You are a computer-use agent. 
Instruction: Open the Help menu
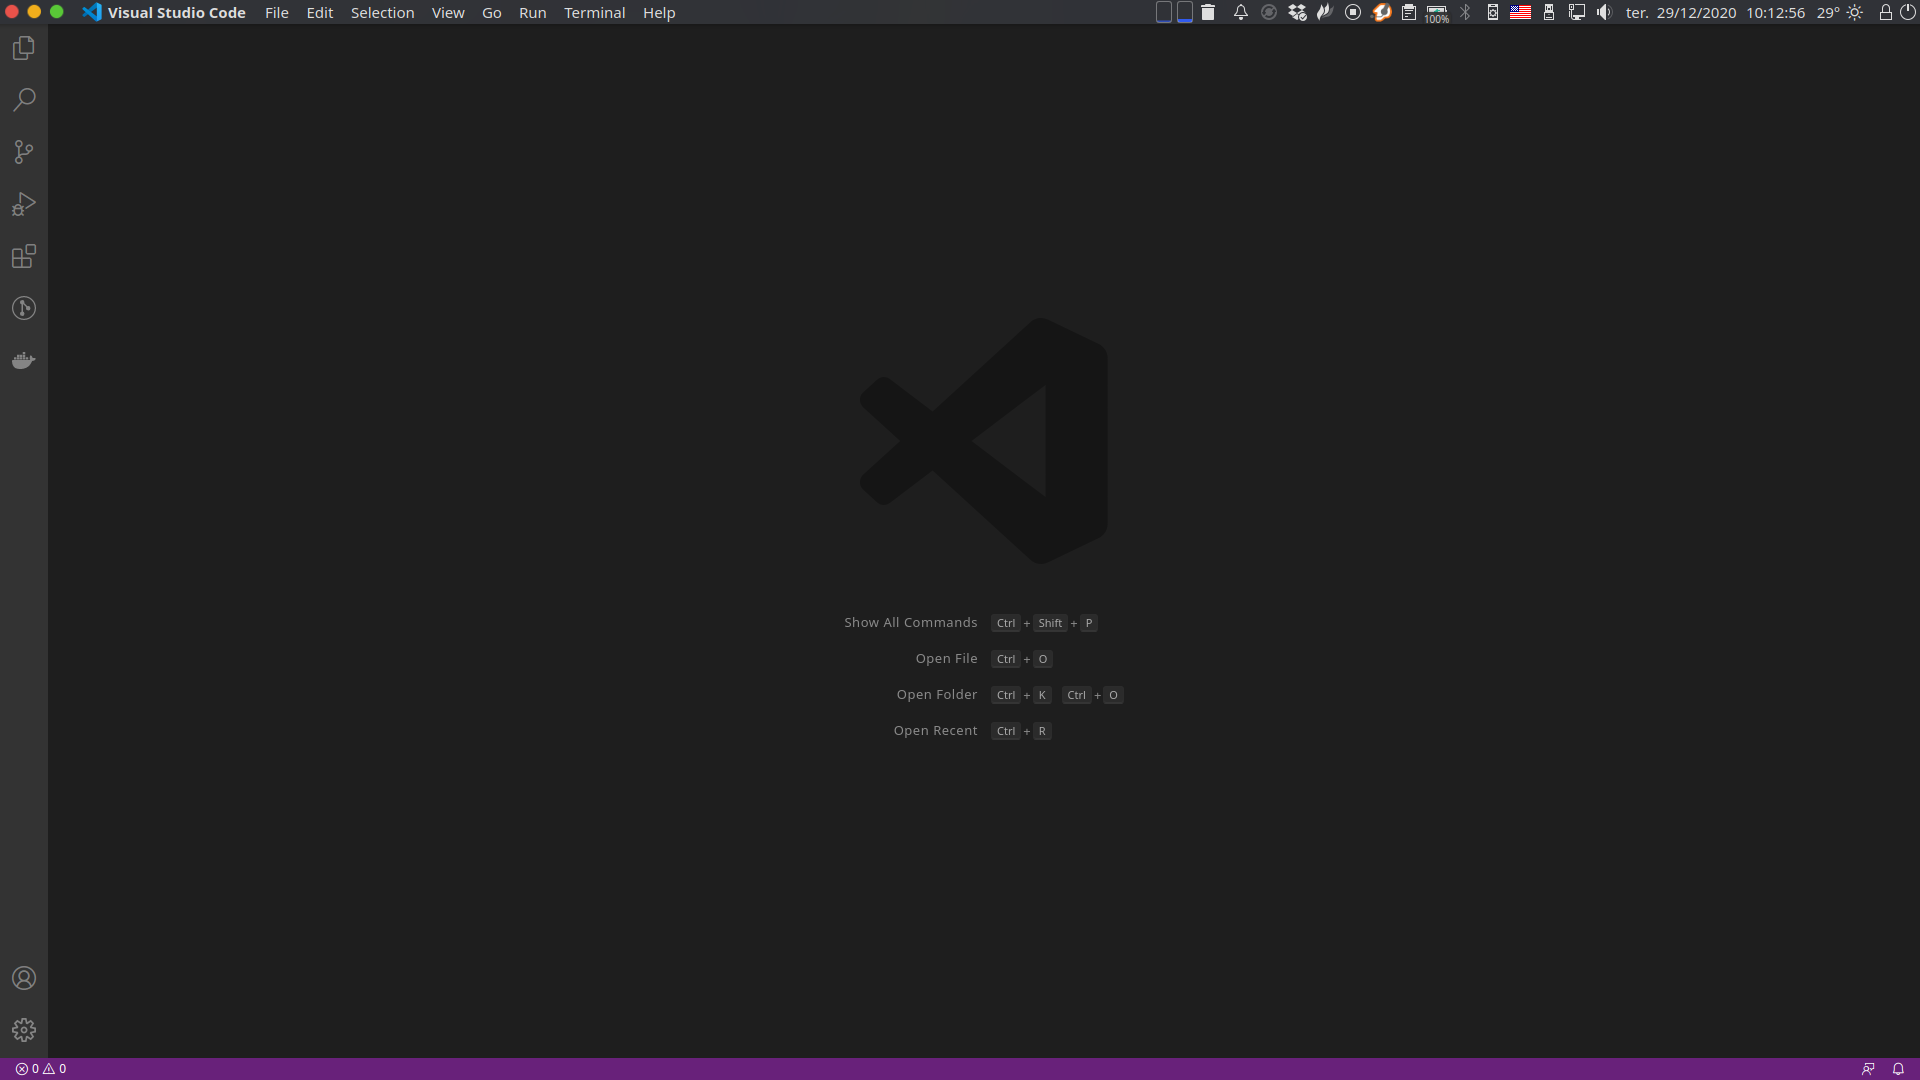tap(659, 13)
